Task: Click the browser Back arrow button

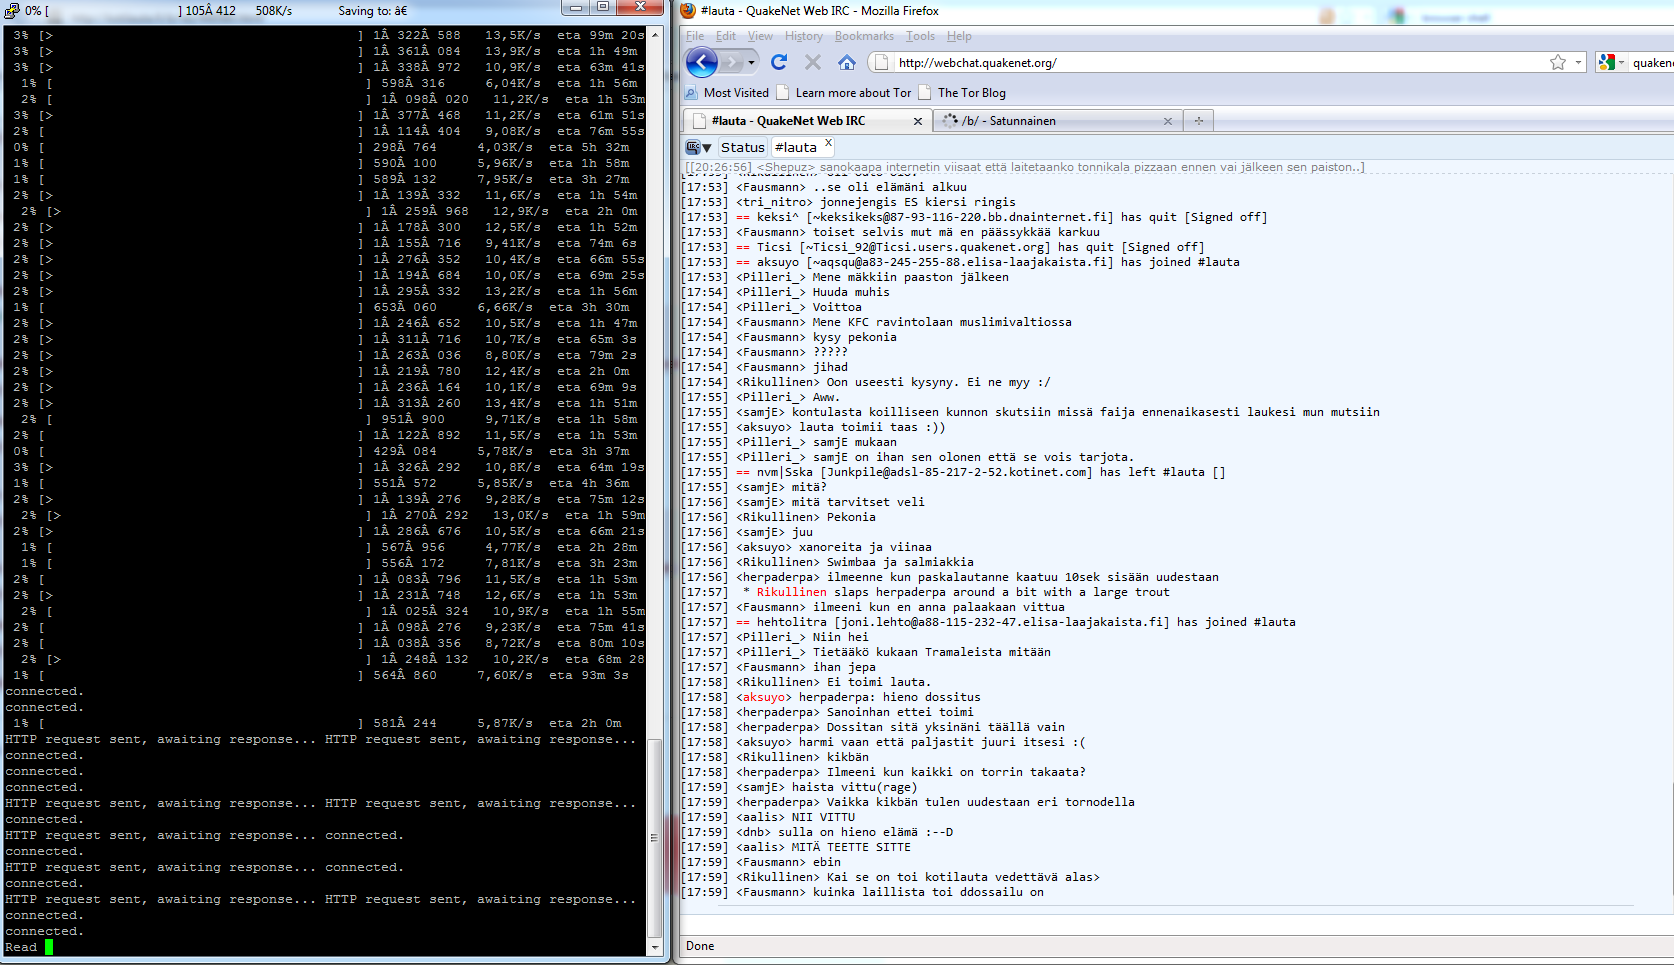Action: click(x=701, y=62)
